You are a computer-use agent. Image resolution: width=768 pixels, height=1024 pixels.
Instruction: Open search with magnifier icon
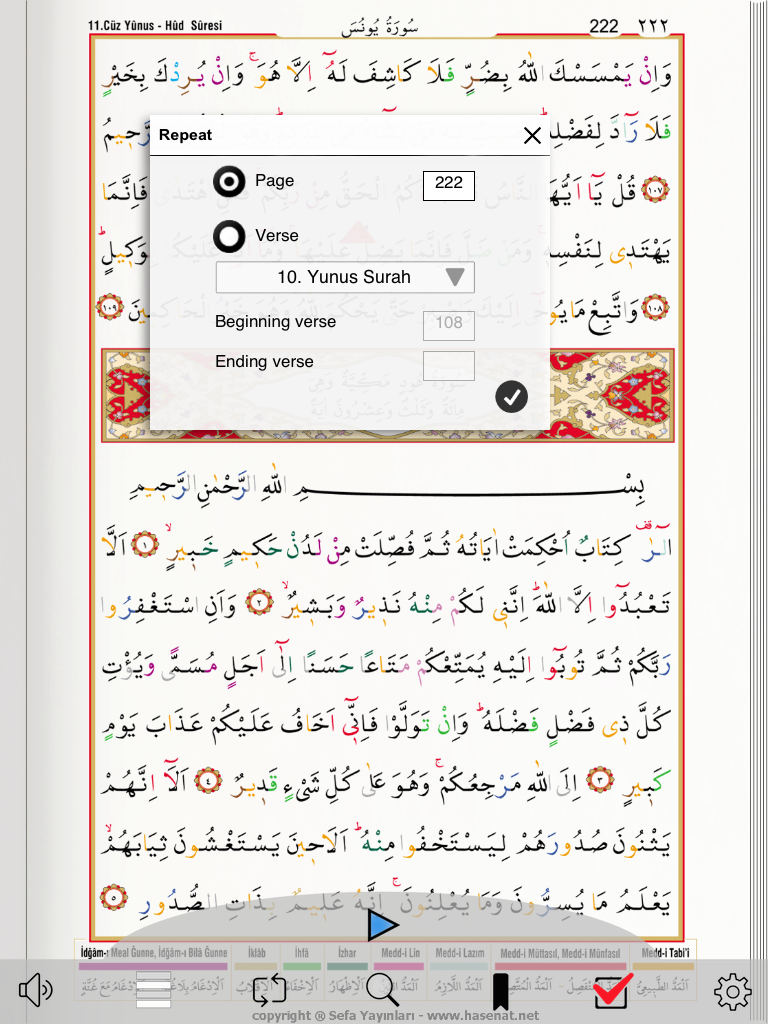pos(383,989)
